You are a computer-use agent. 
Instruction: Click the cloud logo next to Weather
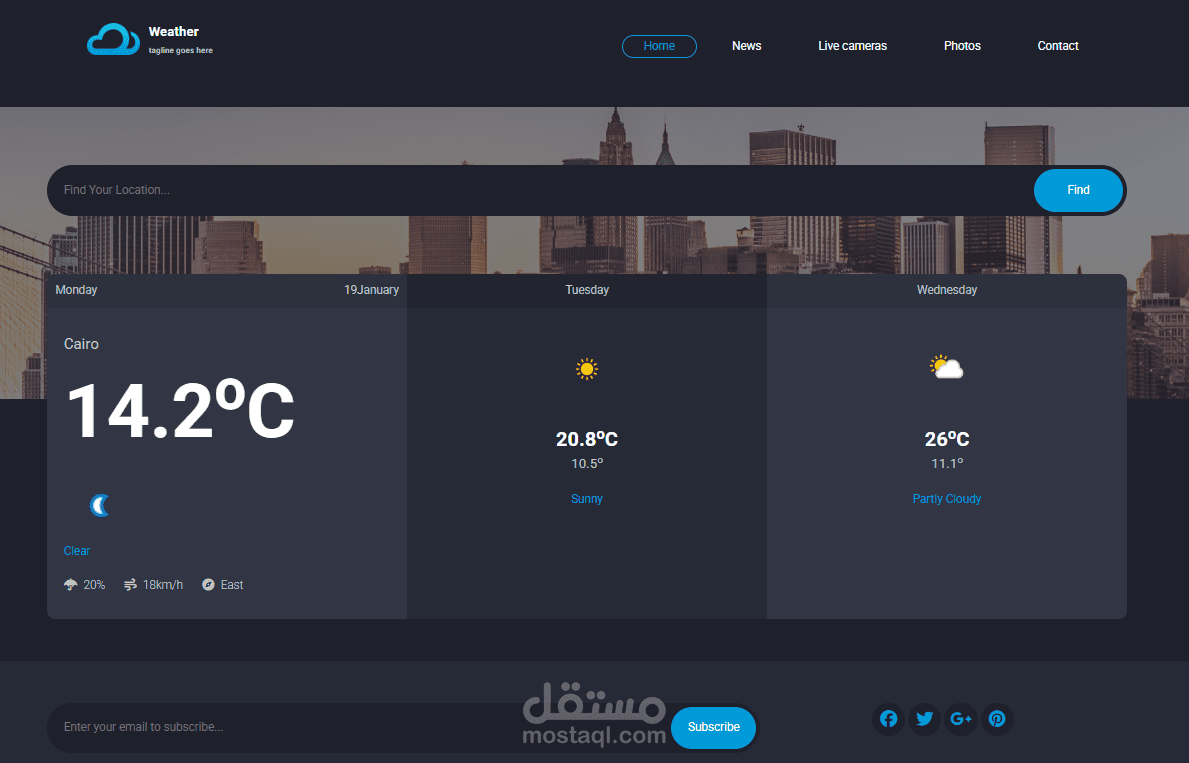115,39
